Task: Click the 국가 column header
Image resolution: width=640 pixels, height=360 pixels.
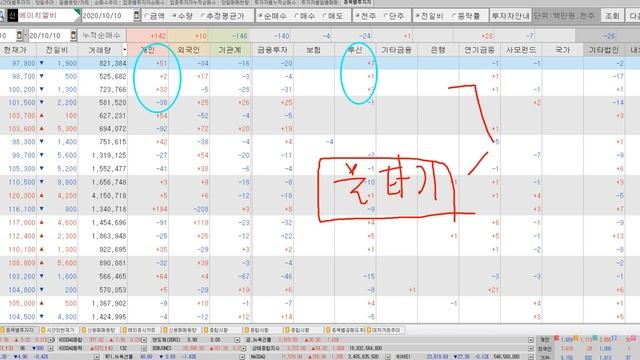Action: click(562, 50)
